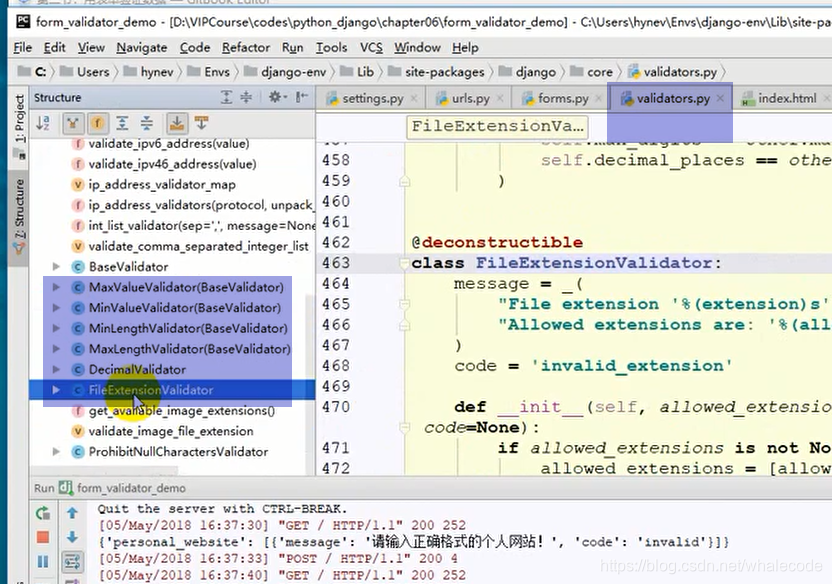832x584 pixels.
Task: Expand ProhibitNullCharactersValidator class node
Action: pyautogui.click(x=56, y=451)
